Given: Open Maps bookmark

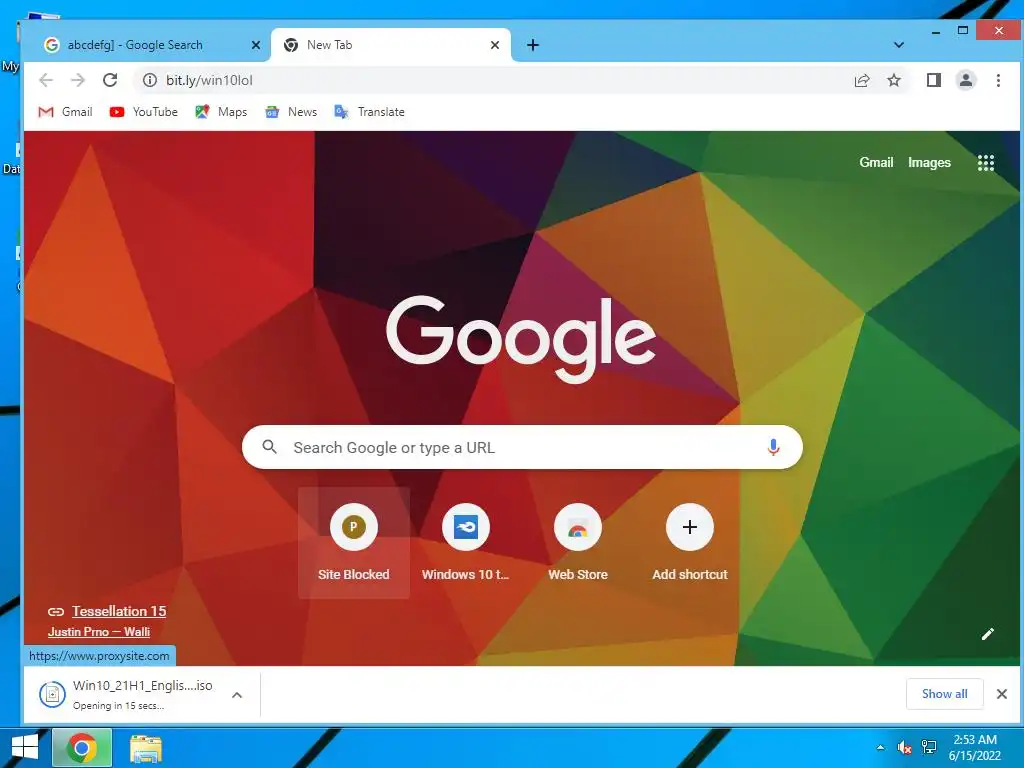Looking at the screenshot, I should coord(221,112).
